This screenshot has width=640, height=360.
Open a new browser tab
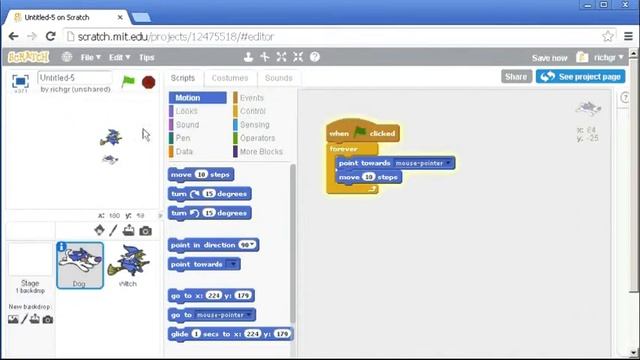pos(142,17)
